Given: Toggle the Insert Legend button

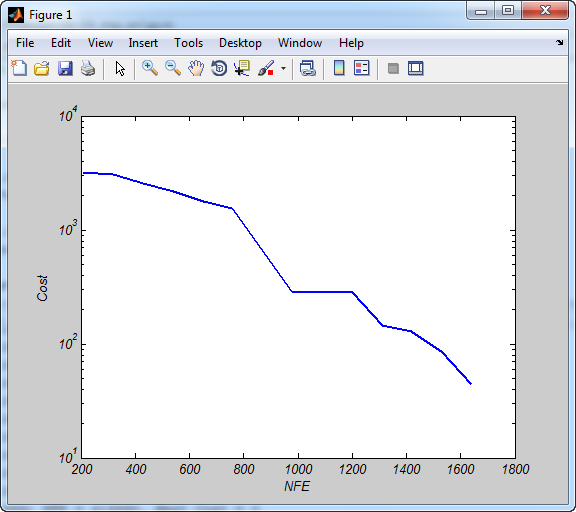Looking at the screenshot, I should pos(361,68).
